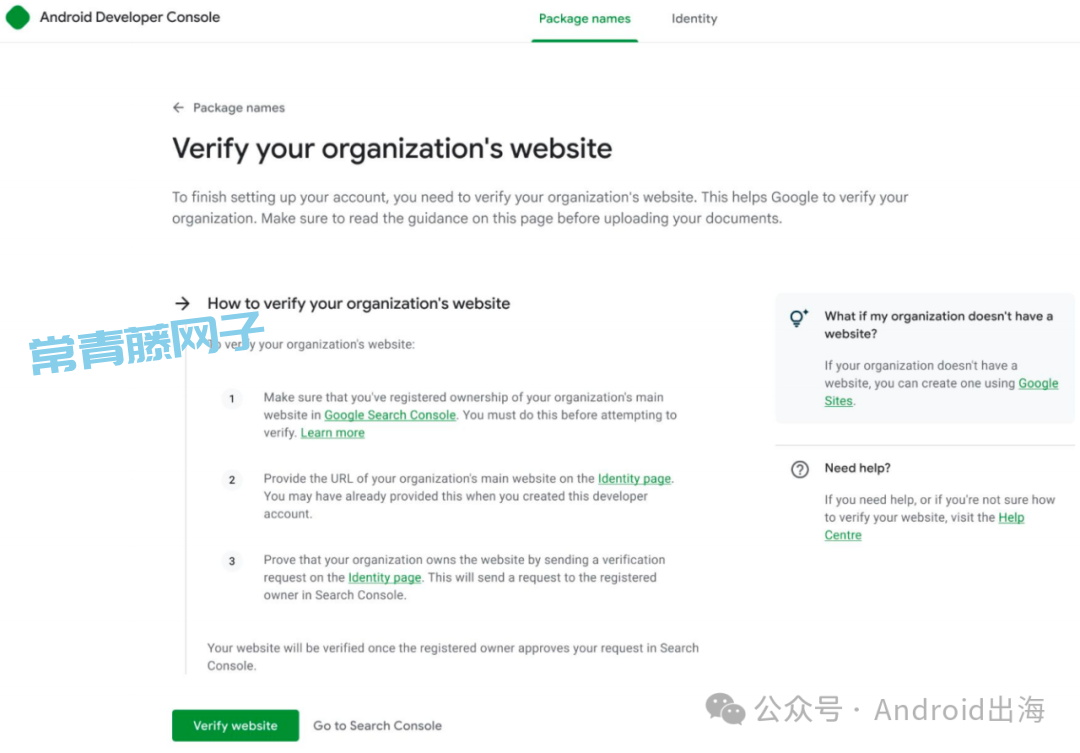Viewport: 1080px width, 753px height.
Task: Open the Identity page link in step 3
Action: 384,577
